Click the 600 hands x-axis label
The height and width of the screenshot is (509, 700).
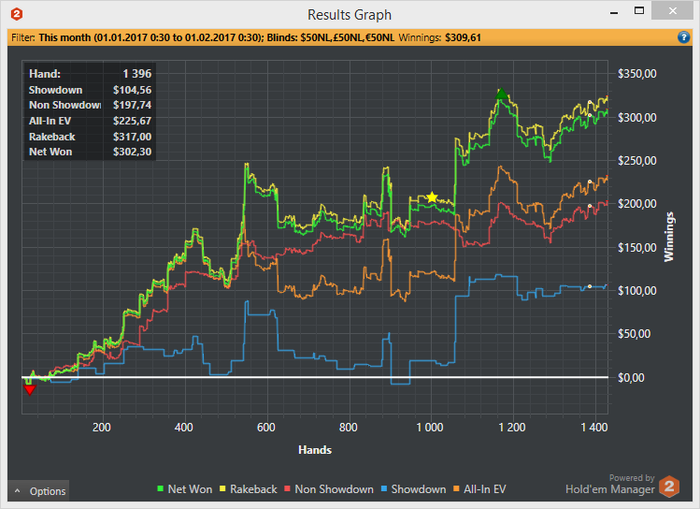[x=266, y=427]
